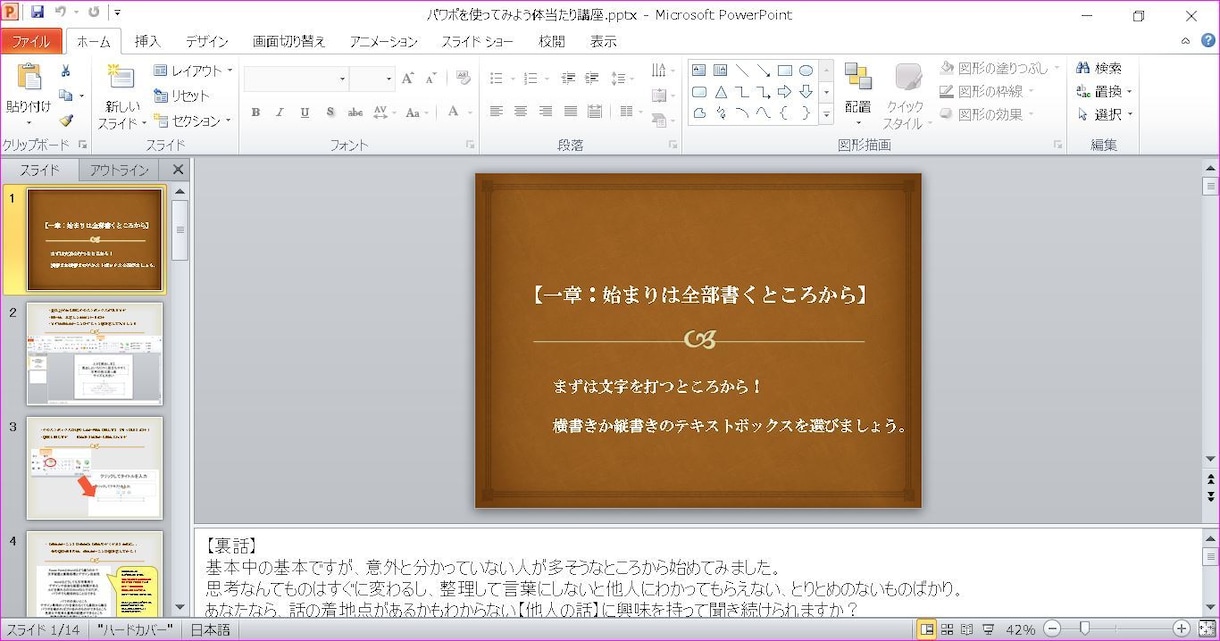Expand the shapes gallery More arrow
This screenshot has width=1220, height=641.
tap(826, 115)
